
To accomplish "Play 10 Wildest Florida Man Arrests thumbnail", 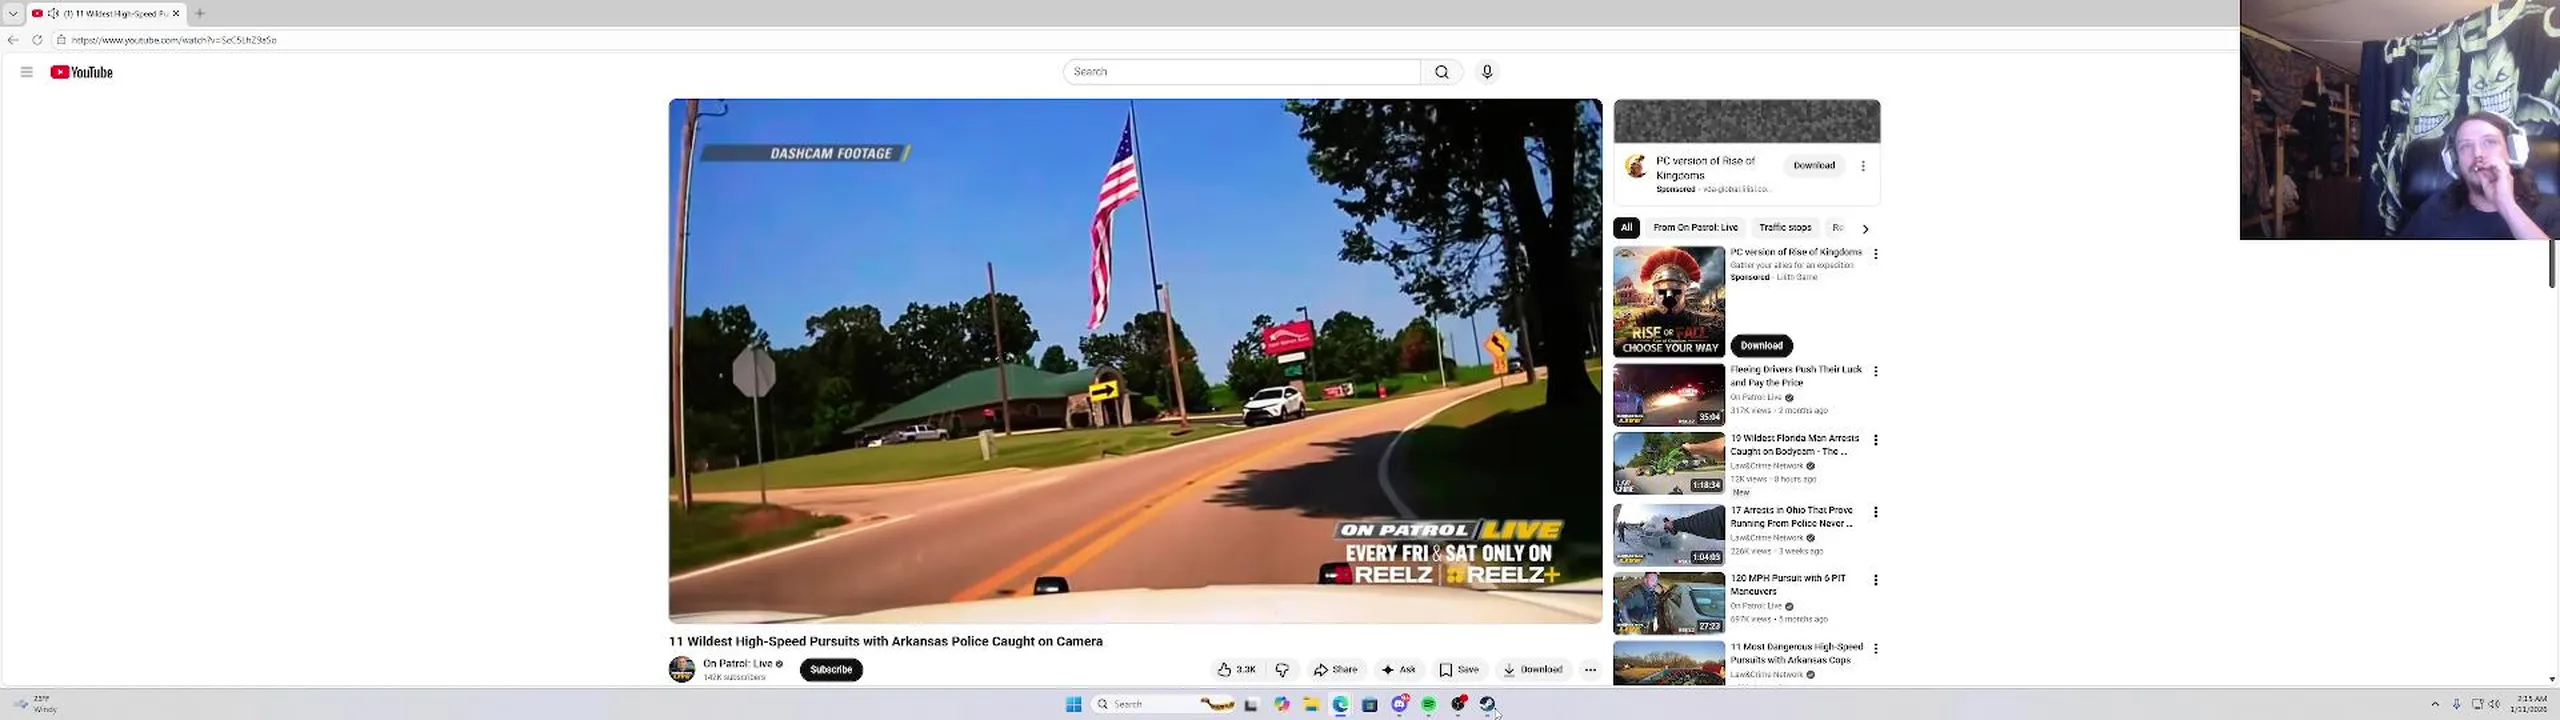I will pos(1669,463).
